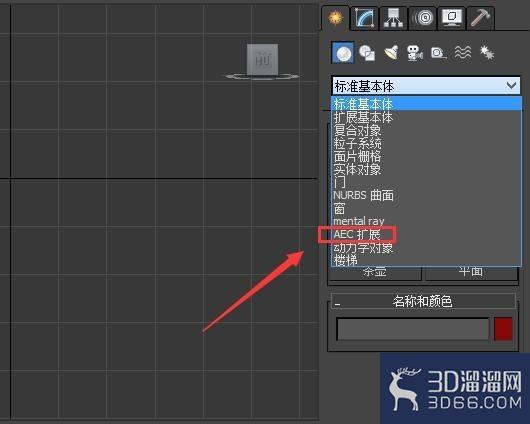
Task: Choose 扩展基本体 from the list
Action: pyautogui.click(x=426, y=117)
